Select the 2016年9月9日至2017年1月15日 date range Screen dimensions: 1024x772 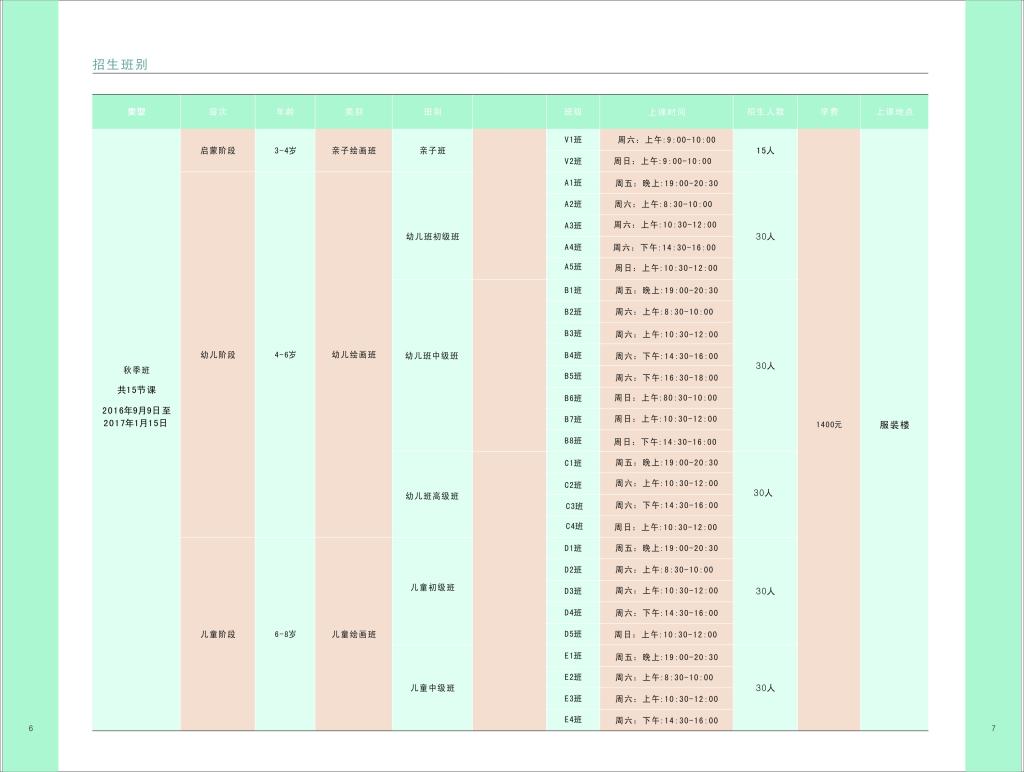tap(136, 417)
